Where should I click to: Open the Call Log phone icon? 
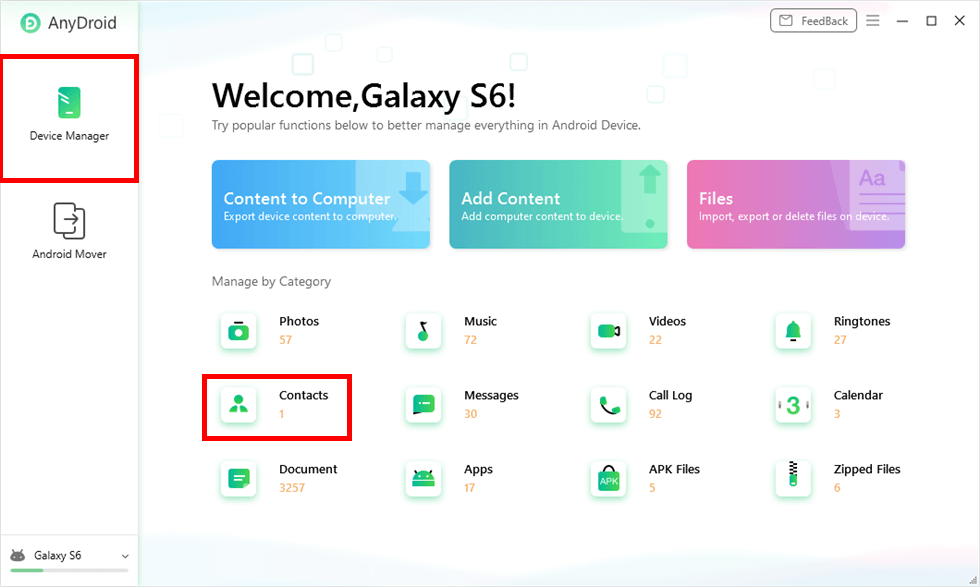608,404
